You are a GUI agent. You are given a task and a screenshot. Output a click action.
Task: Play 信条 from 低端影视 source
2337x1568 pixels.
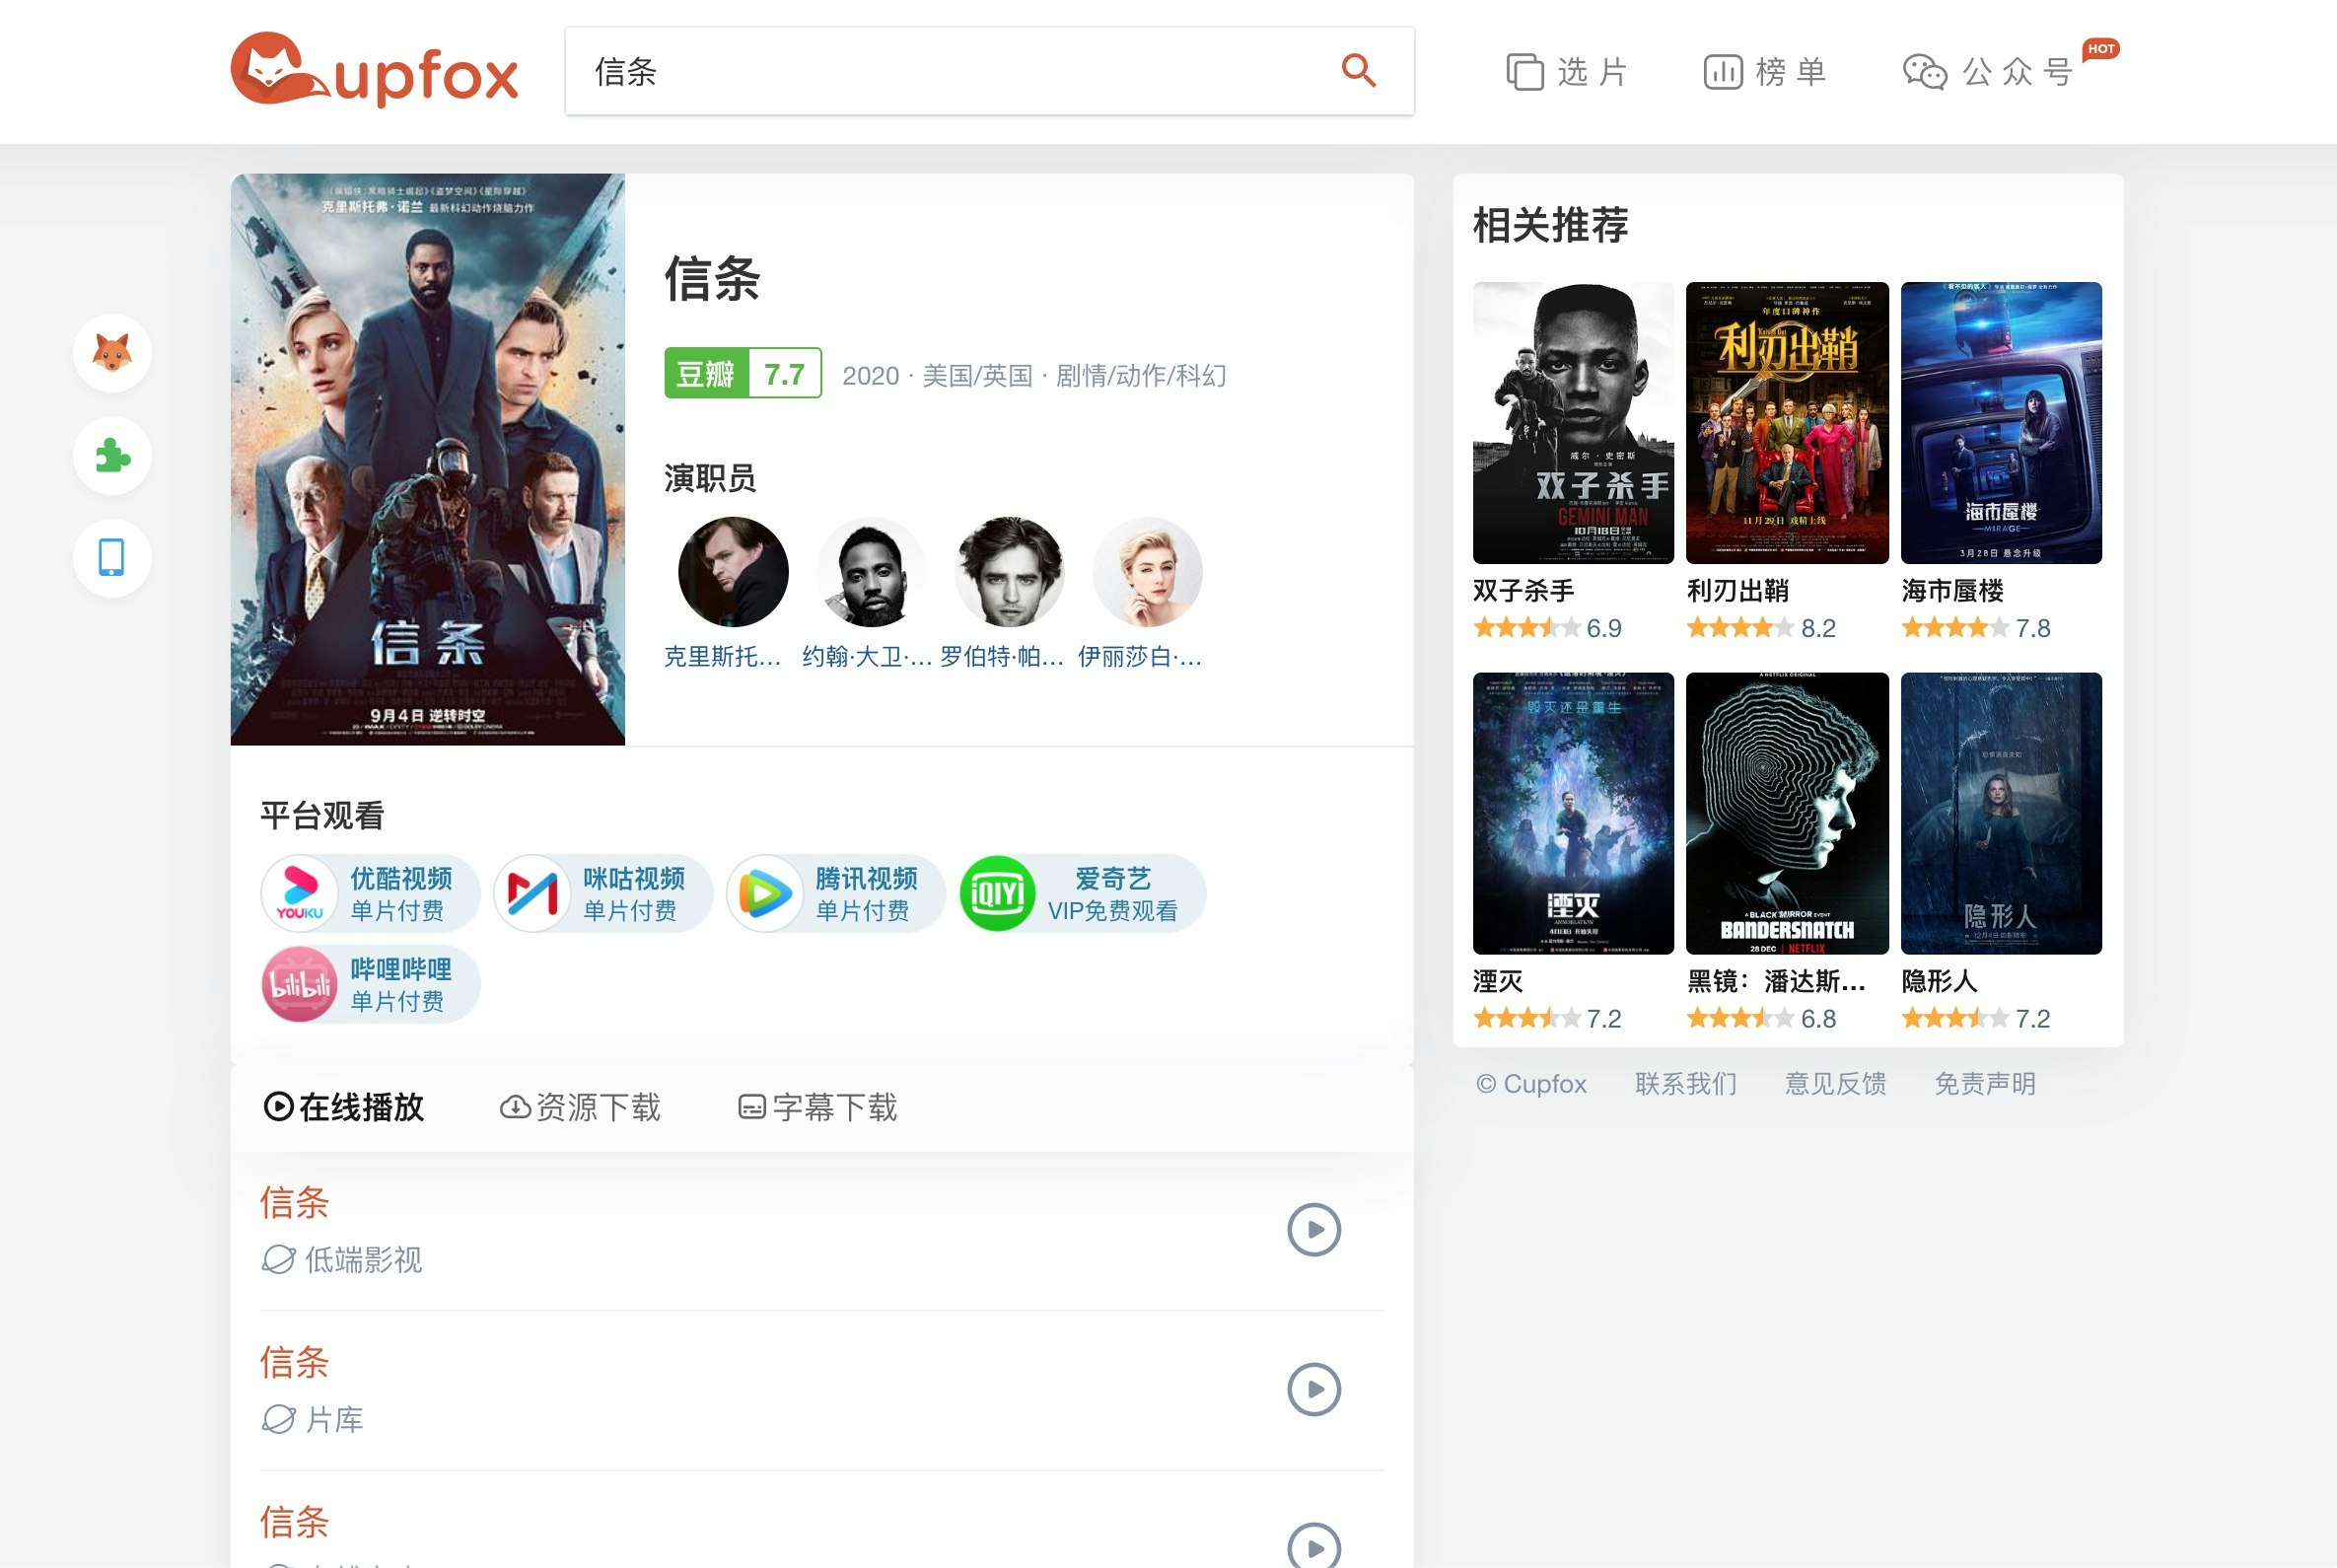pyautogui.click(x=1313, y=1229)
